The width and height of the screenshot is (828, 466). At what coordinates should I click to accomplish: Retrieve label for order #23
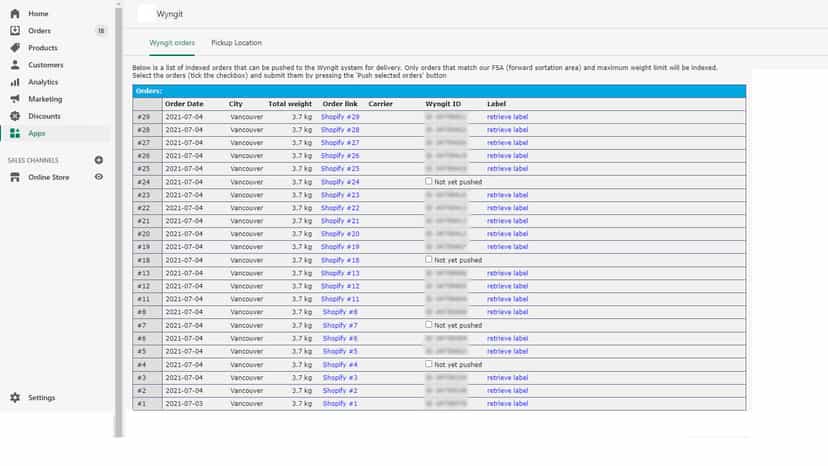(507, 195)
